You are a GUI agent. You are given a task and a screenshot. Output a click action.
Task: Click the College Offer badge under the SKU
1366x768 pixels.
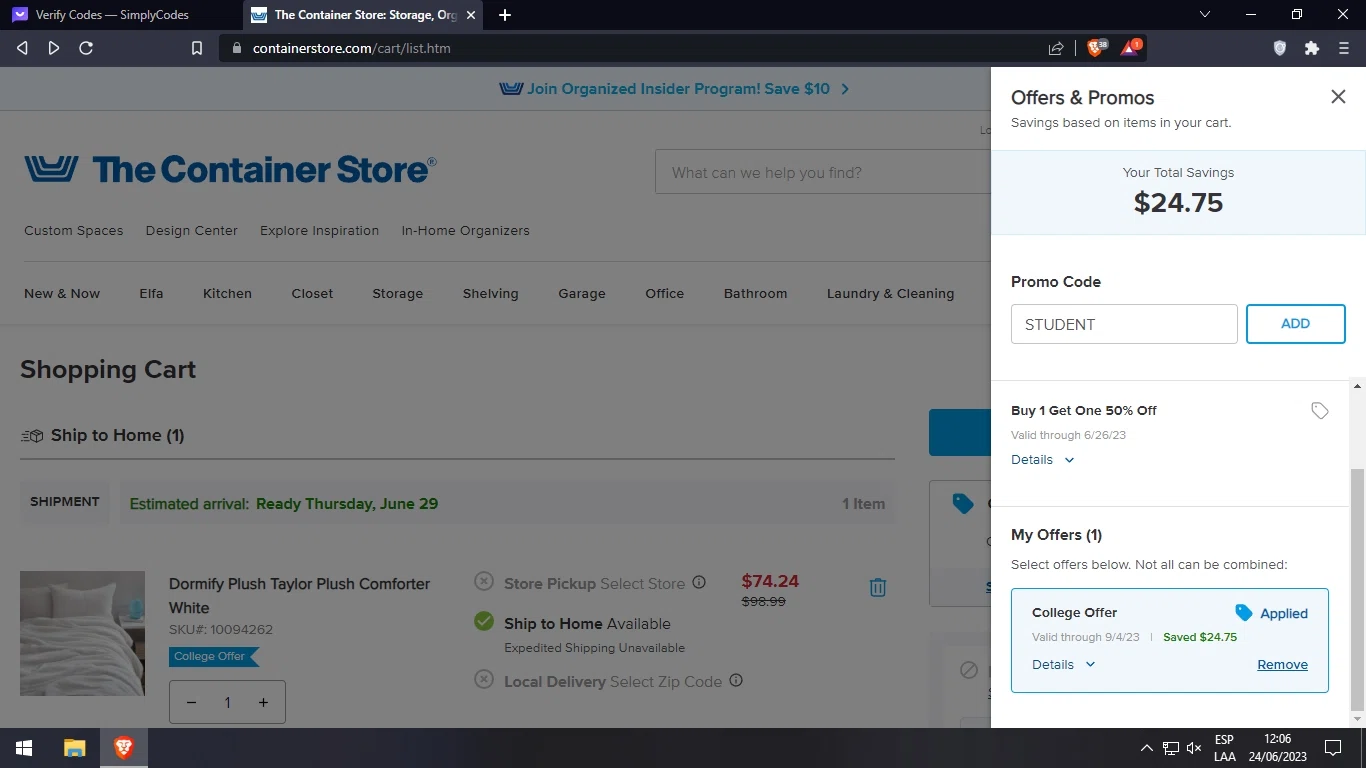coord(214,657)
